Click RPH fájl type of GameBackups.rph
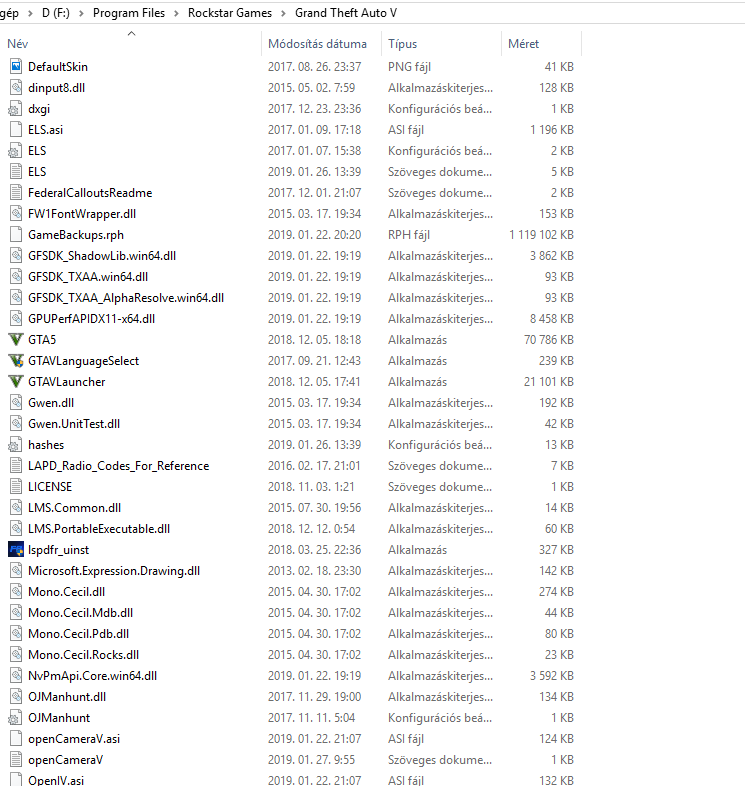The height and width of the screenshot is (788, 745). (x=409, y=235)
